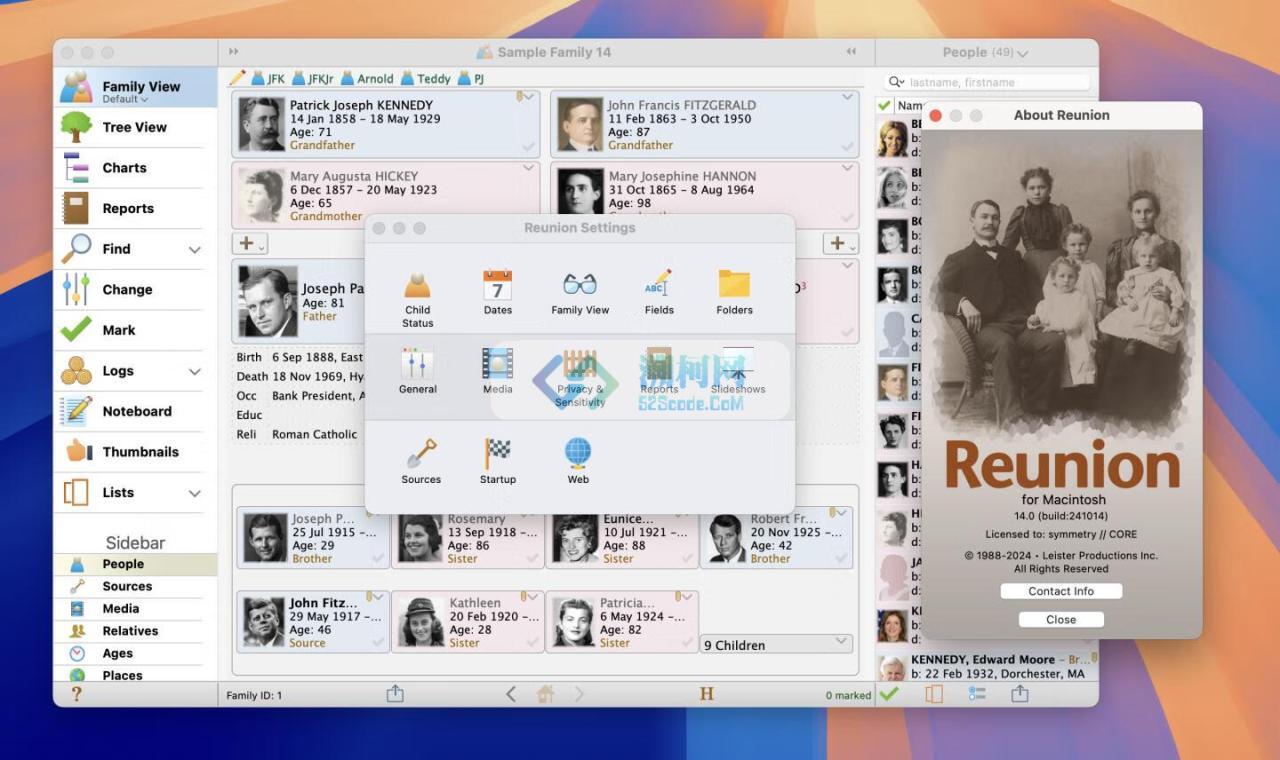Screen dimensions: 1280x760
Task: Open the People count dropdown
Action: pyautogui.click(x=985, y=52)
